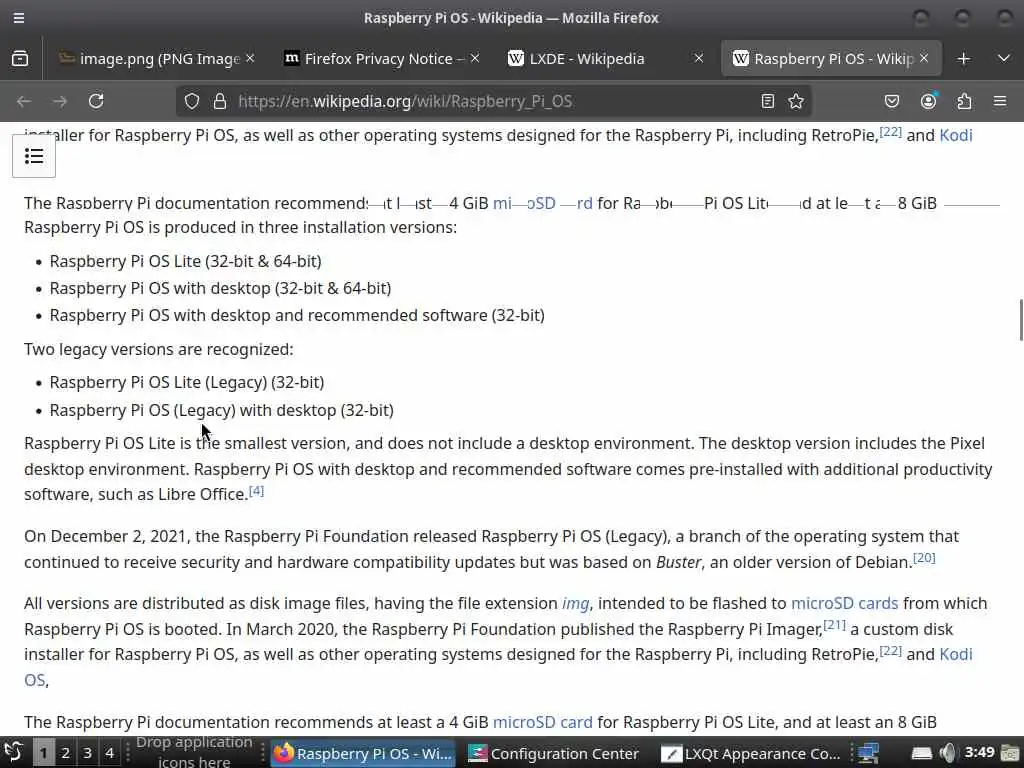
Task: Open citation [22] in top paragraph
Action: click(x=890, y=131)
